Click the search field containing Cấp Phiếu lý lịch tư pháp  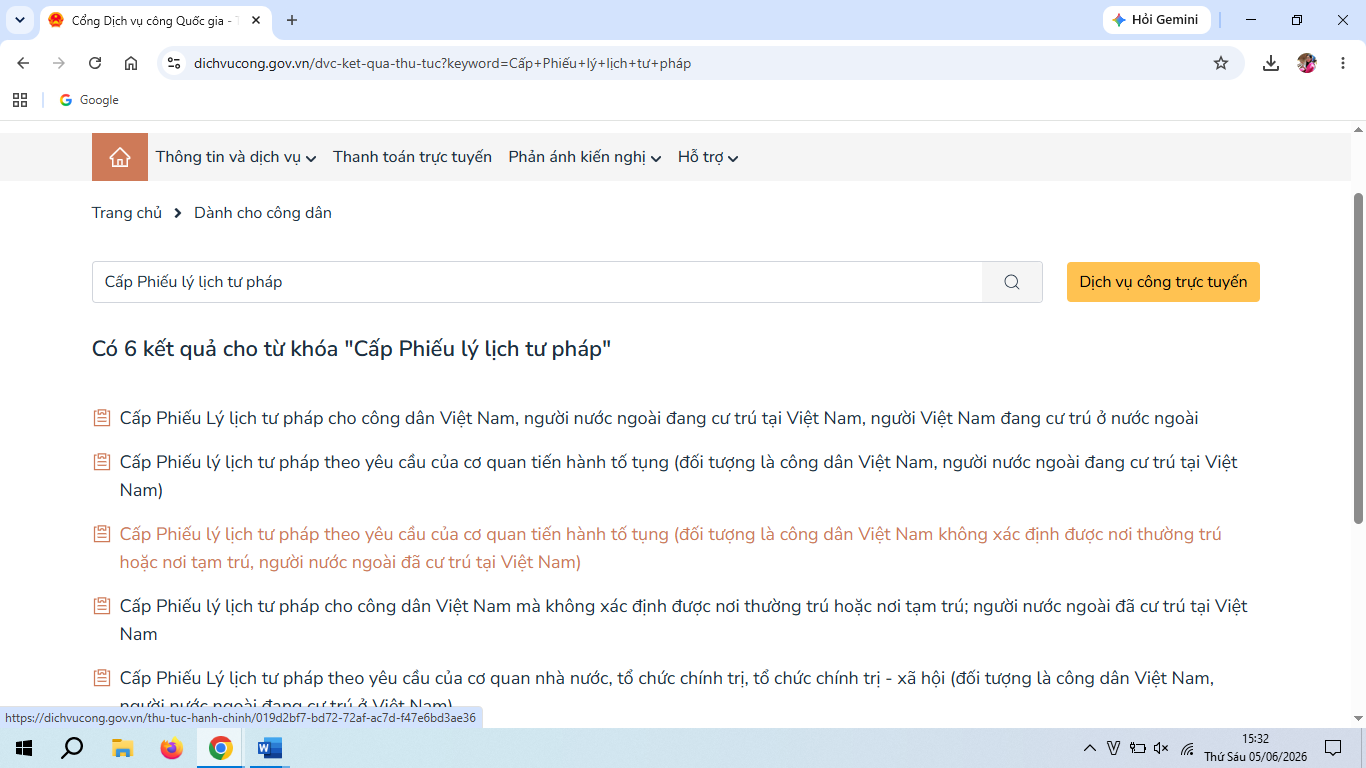(537, 282)
